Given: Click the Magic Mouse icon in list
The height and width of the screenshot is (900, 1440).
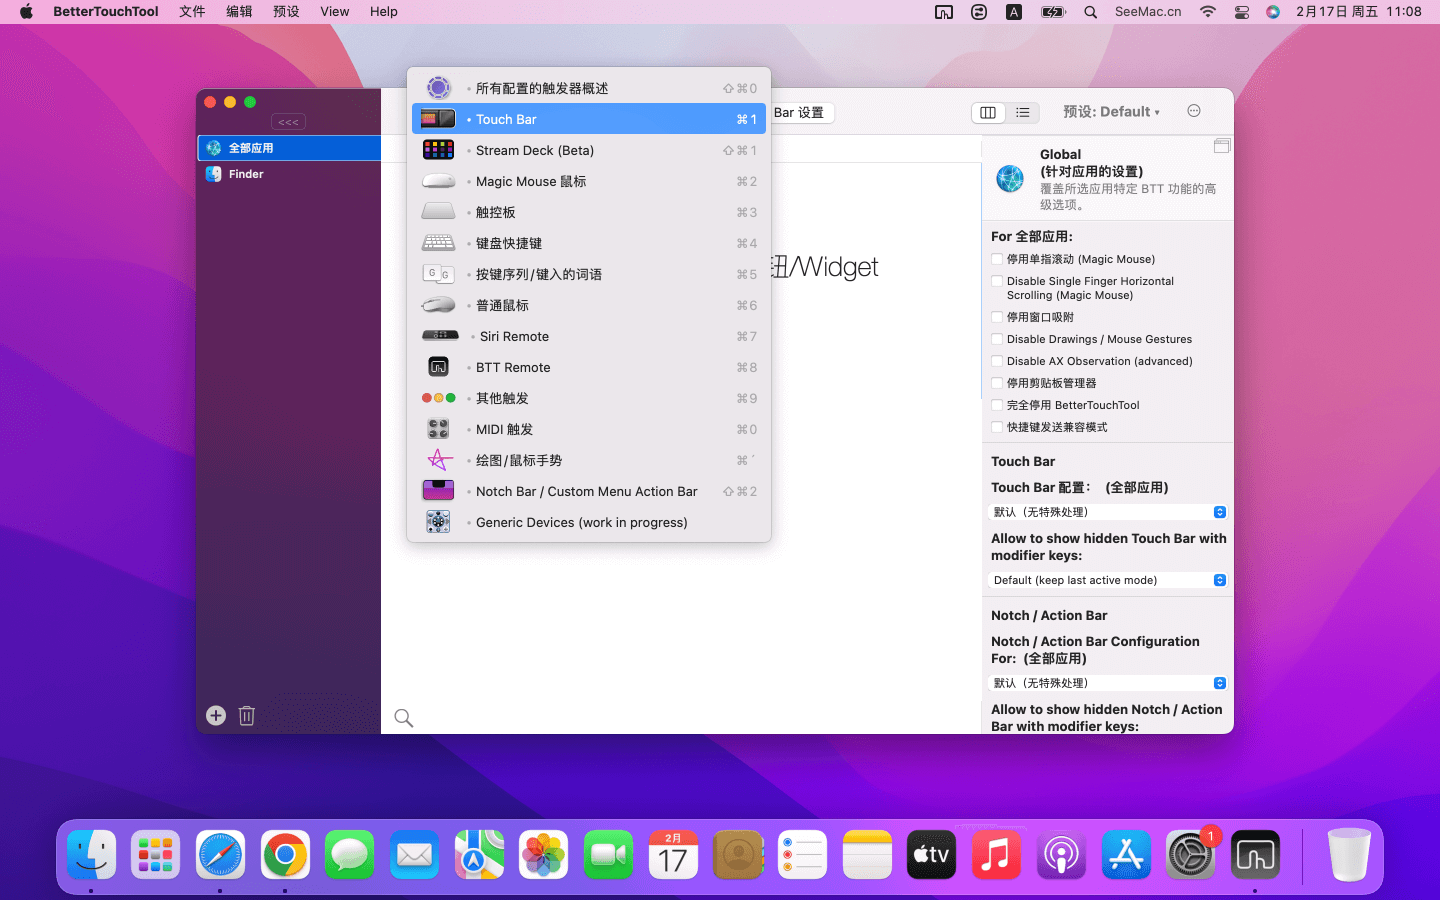Looking at the screenshot, I should click(x=438, y=181).
